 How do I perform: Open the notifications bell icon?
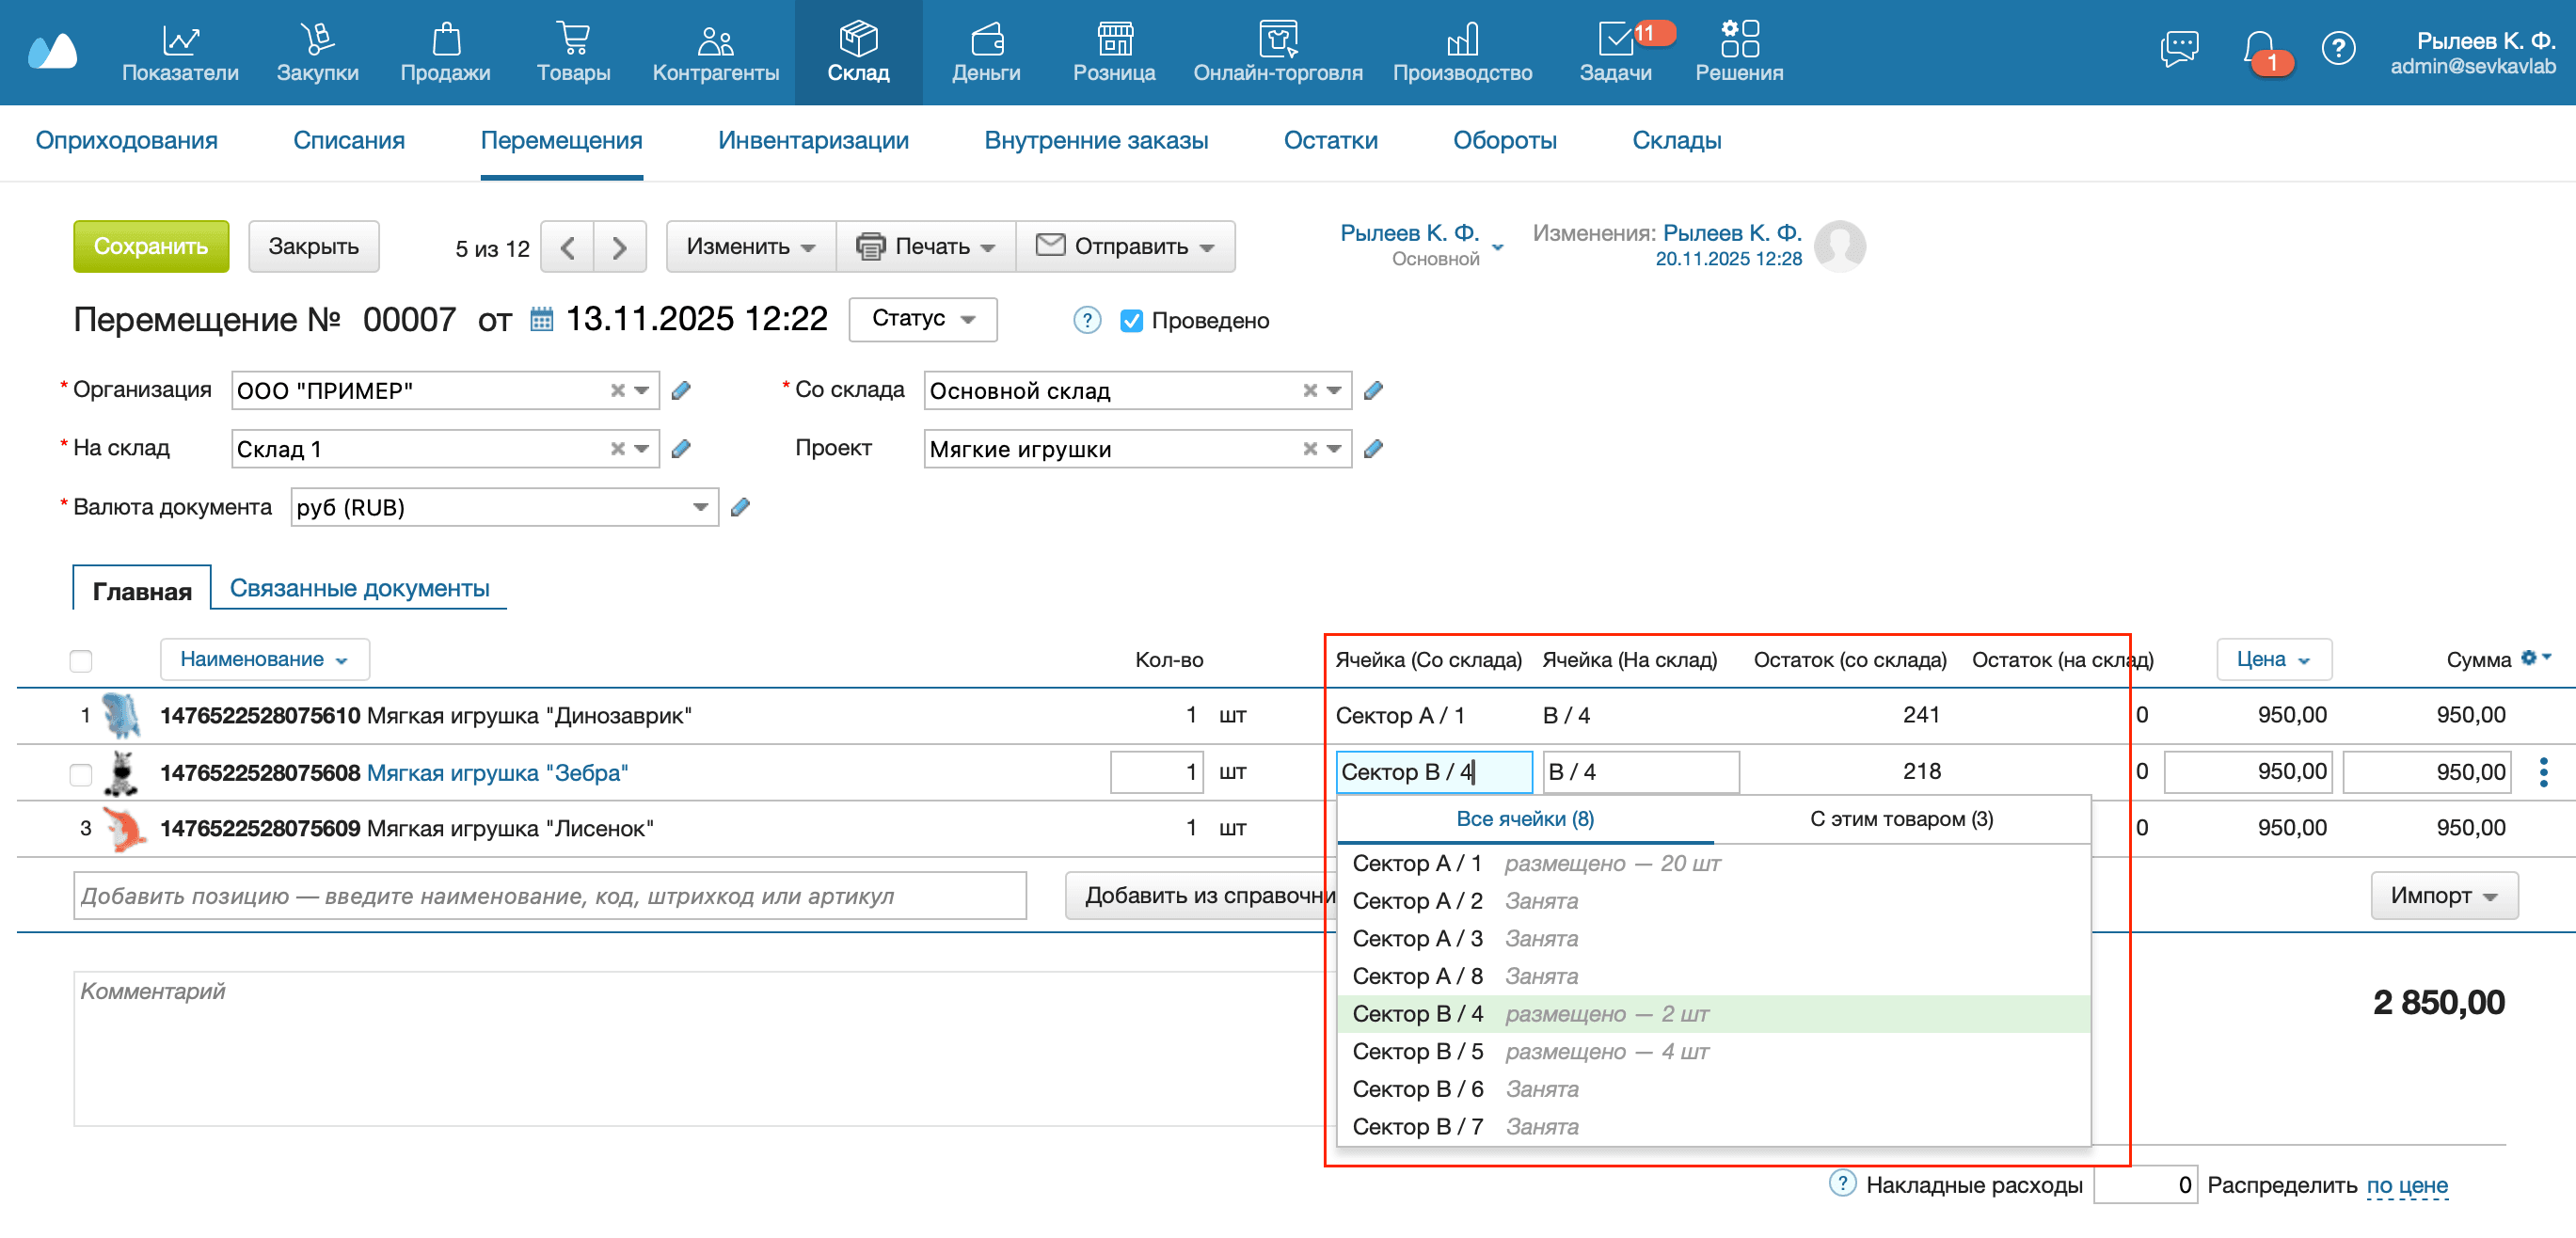point(2258,48)
